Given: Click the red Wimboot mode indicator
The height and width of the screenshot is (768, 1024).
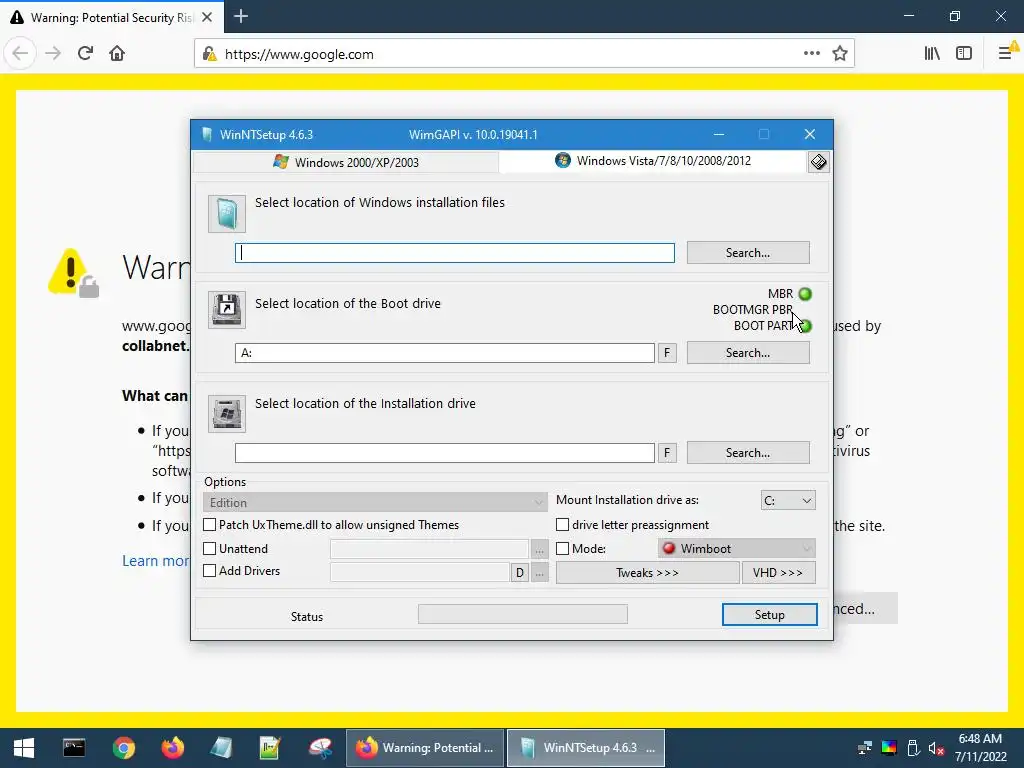Looking at the screenshot, I should (669, 548).
